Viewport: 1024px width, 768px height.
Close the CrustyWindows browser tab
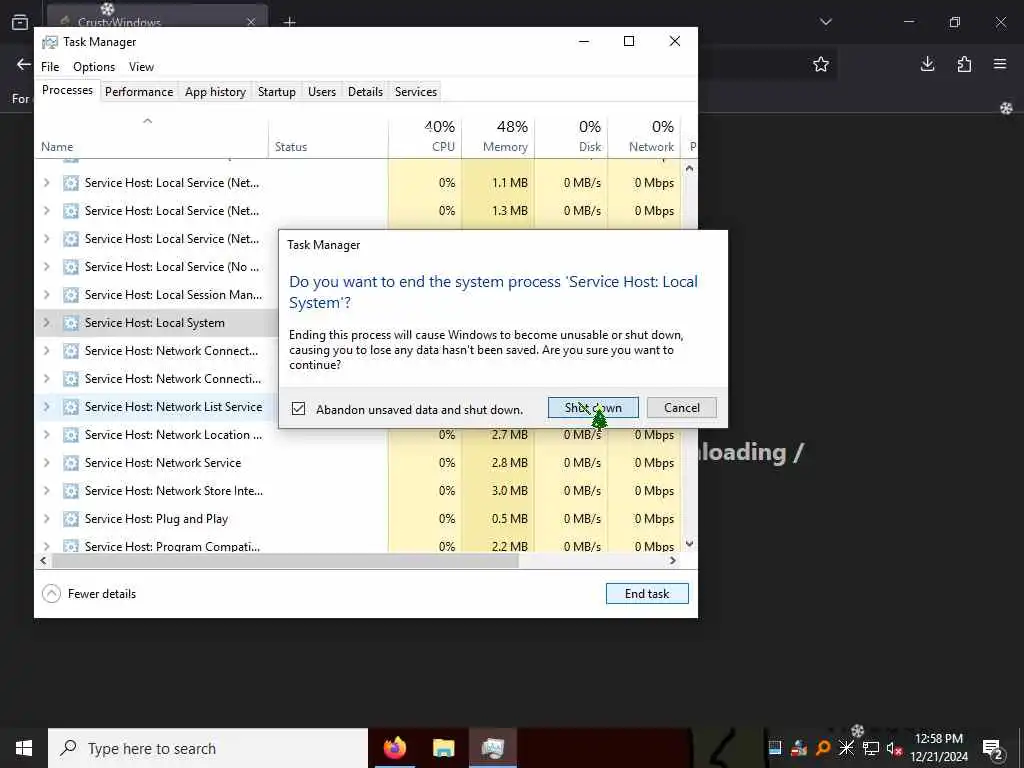251,22
